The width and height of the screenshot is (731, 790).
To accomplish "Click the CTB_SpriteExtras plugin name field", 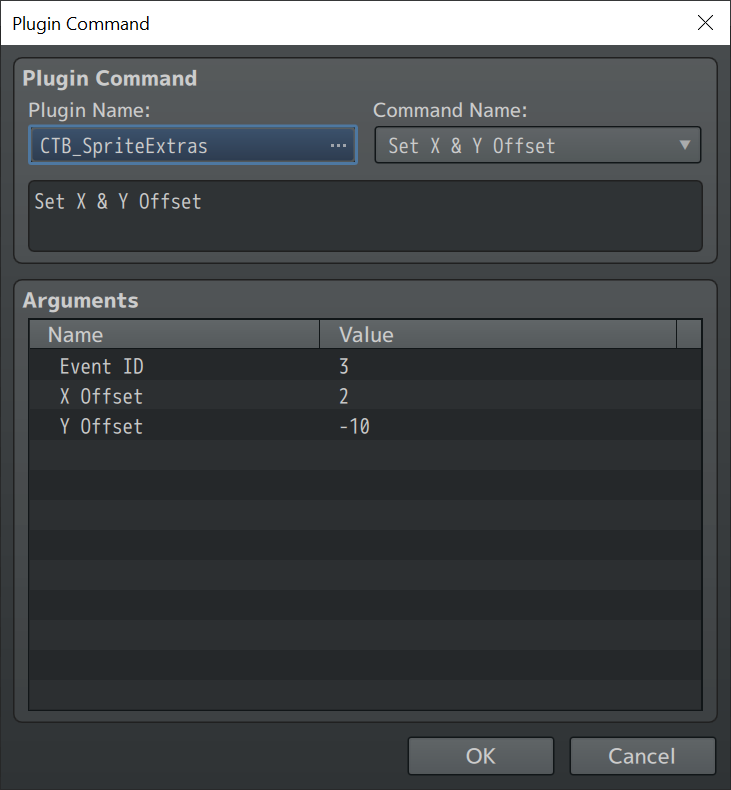I will pyautogui.click(x=192, y=145).
